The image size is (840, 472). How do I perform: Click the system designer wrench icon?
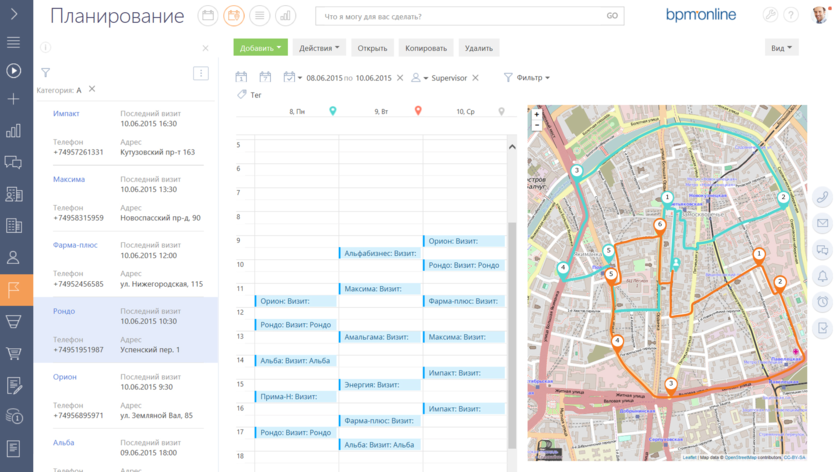coord(770,16)
